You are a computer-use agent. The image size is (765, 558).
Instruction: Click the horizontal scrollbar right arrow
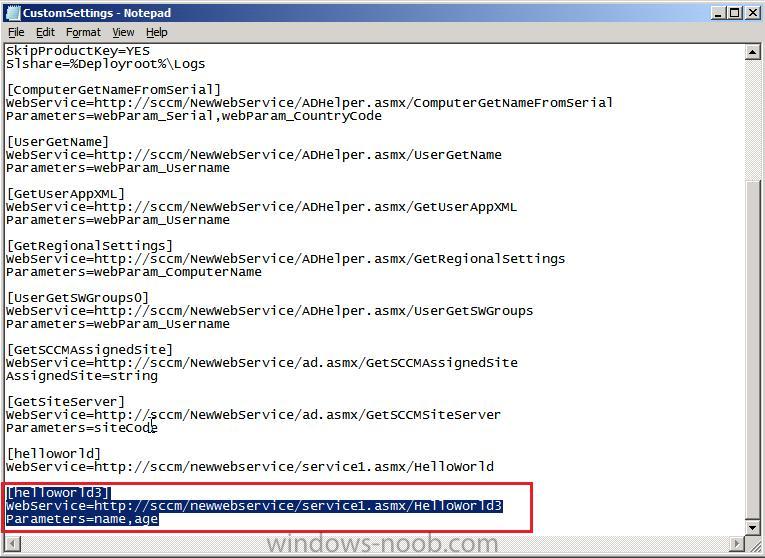click(x=737, y=543)
